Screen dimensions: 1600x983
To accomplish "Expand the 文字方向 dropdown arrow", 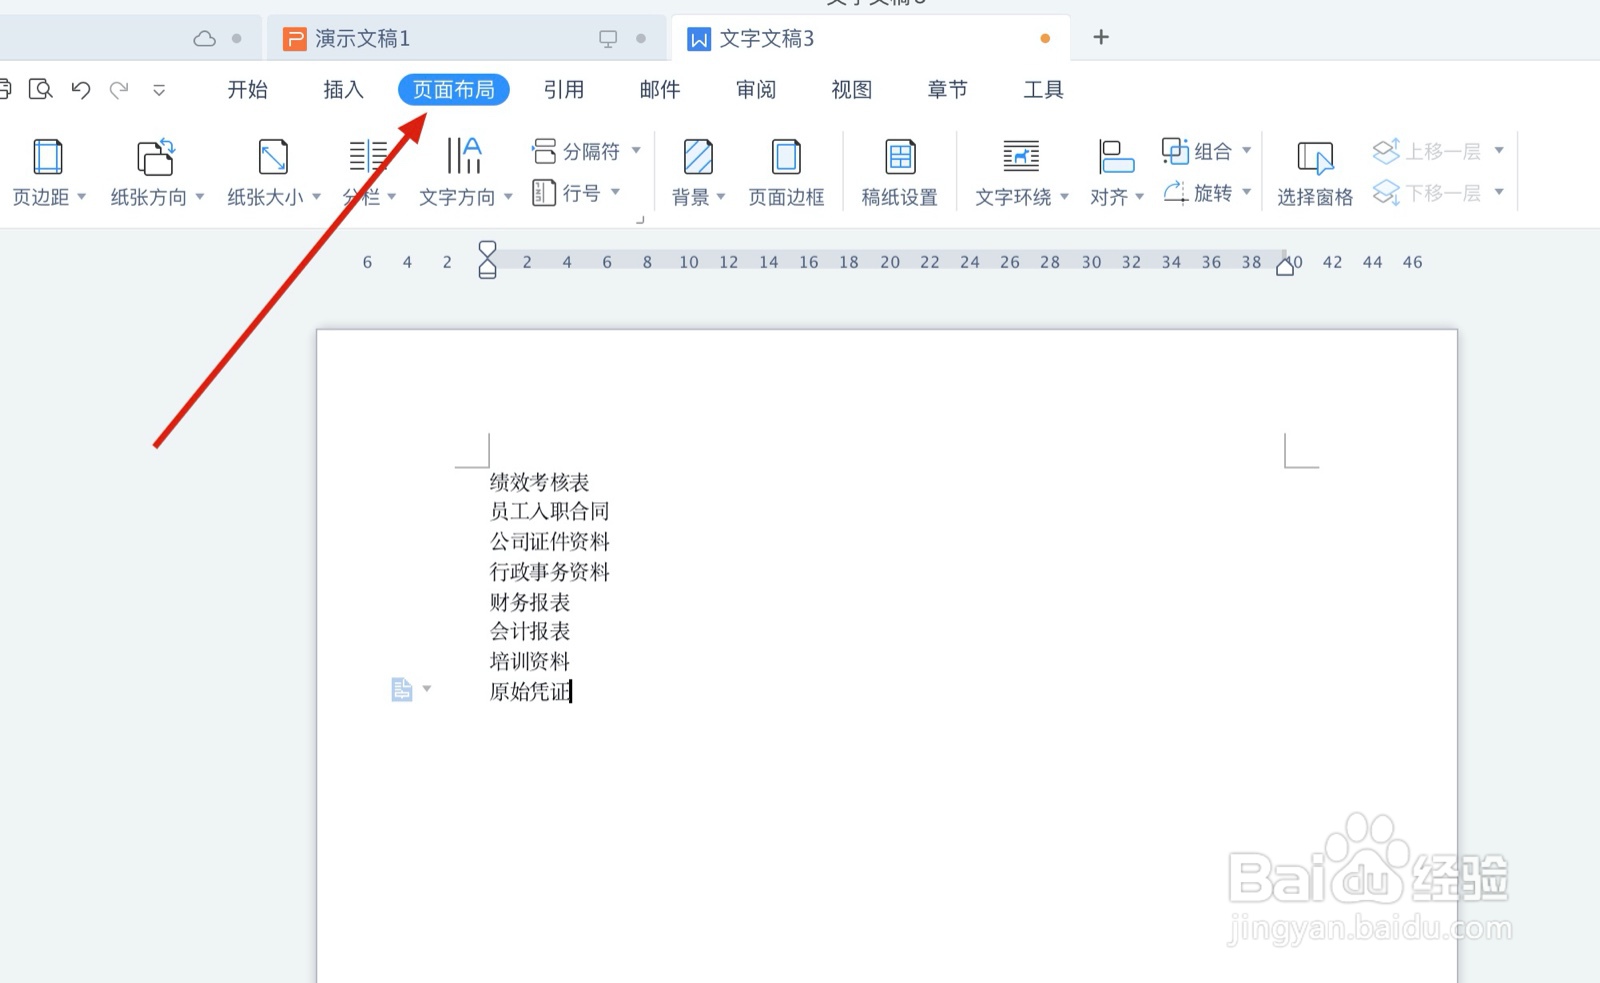I will [x=508, y=197].
